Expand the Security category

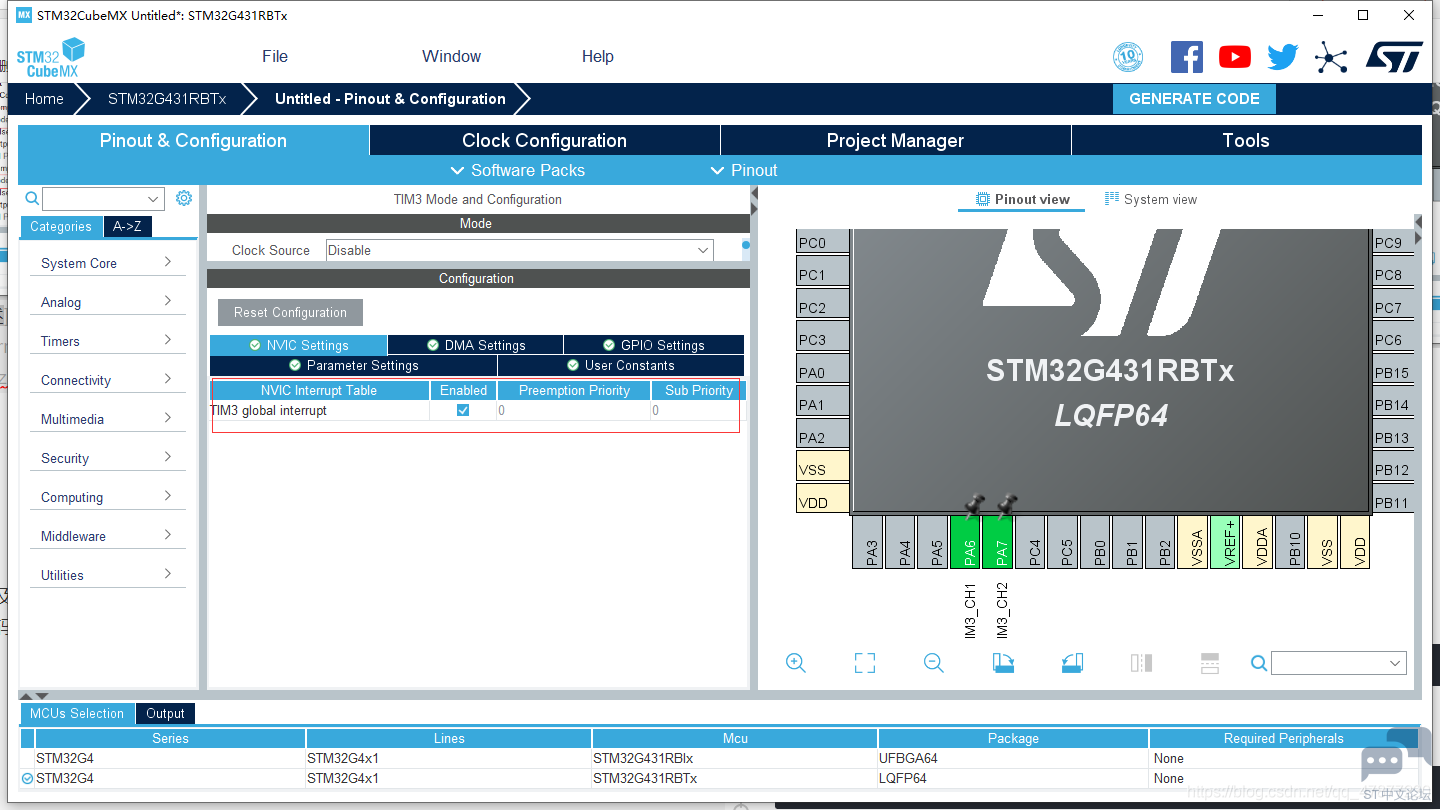108,458
